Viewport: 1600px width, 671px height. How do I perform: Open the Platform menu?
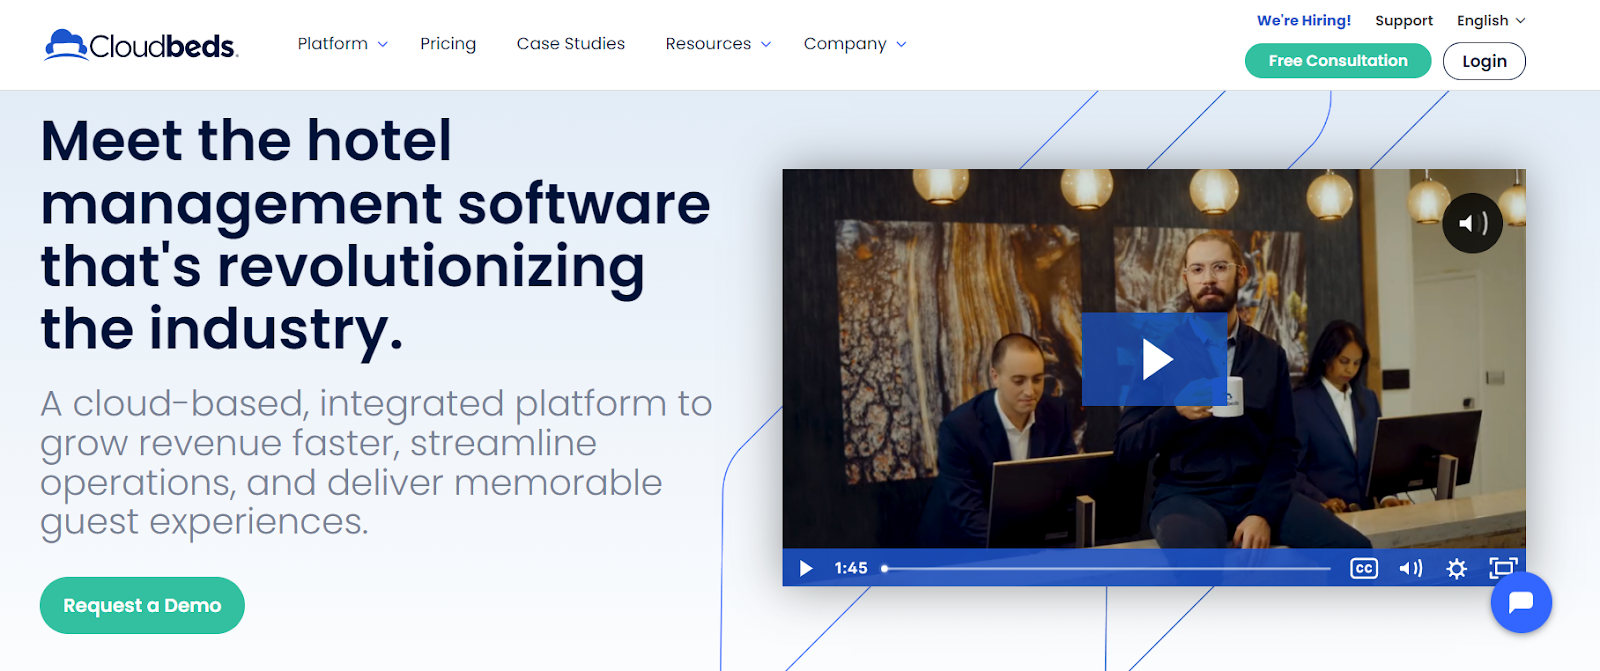point(333,43)
